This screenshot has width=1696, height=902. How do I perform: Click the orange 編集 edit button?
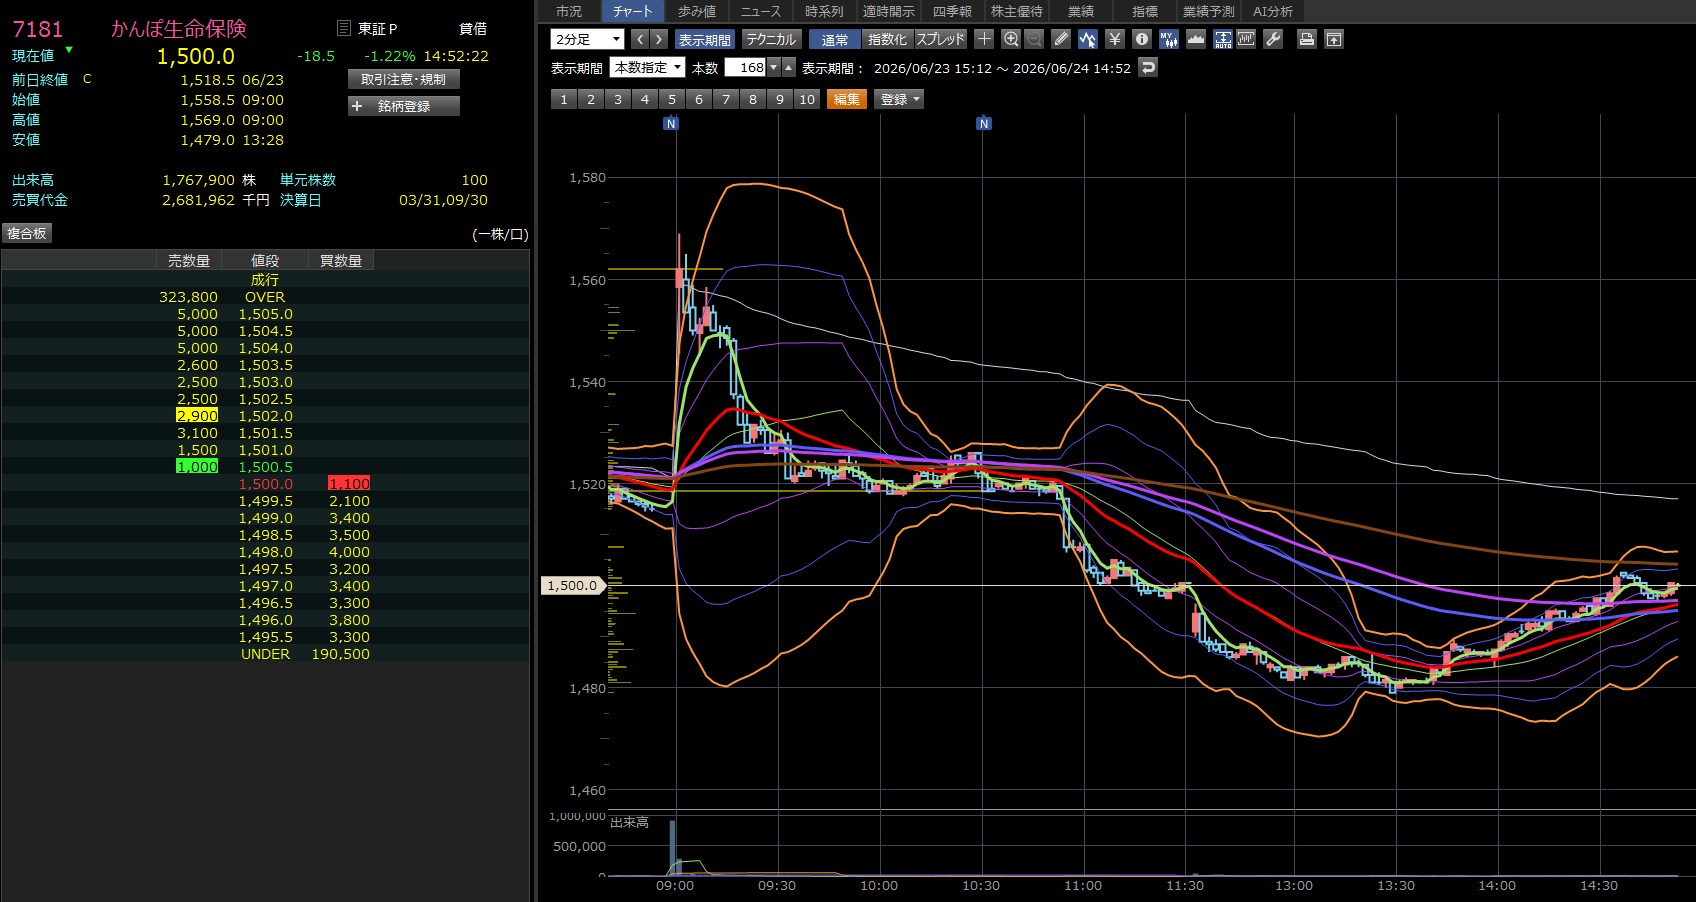pyautogui.click(x=846, y=99)
